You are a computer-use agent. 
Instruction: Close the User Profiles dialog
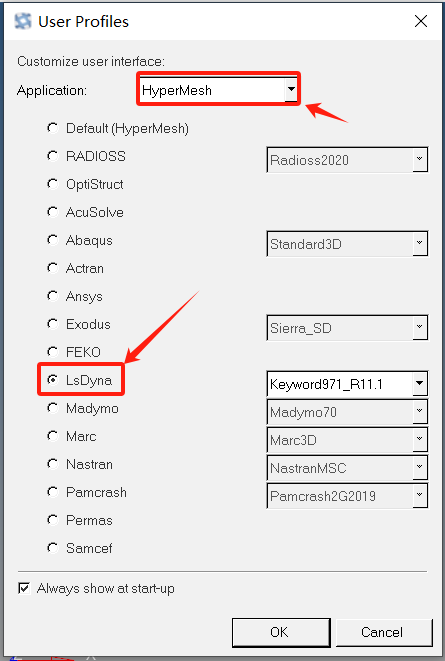click(421, 21)
